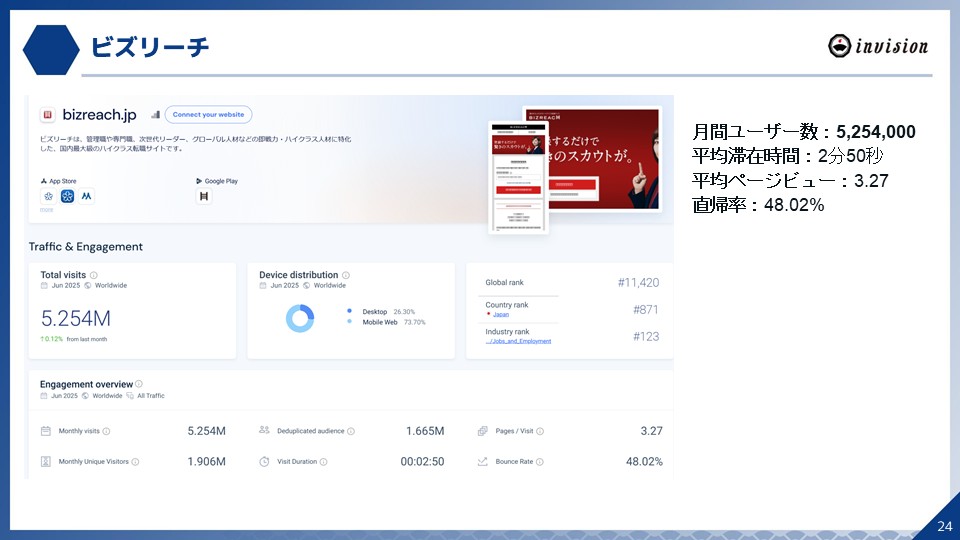This screenshot has width=960, height=540.
Task: Click the info icon next to Total visits
Action: click(94, 276)
